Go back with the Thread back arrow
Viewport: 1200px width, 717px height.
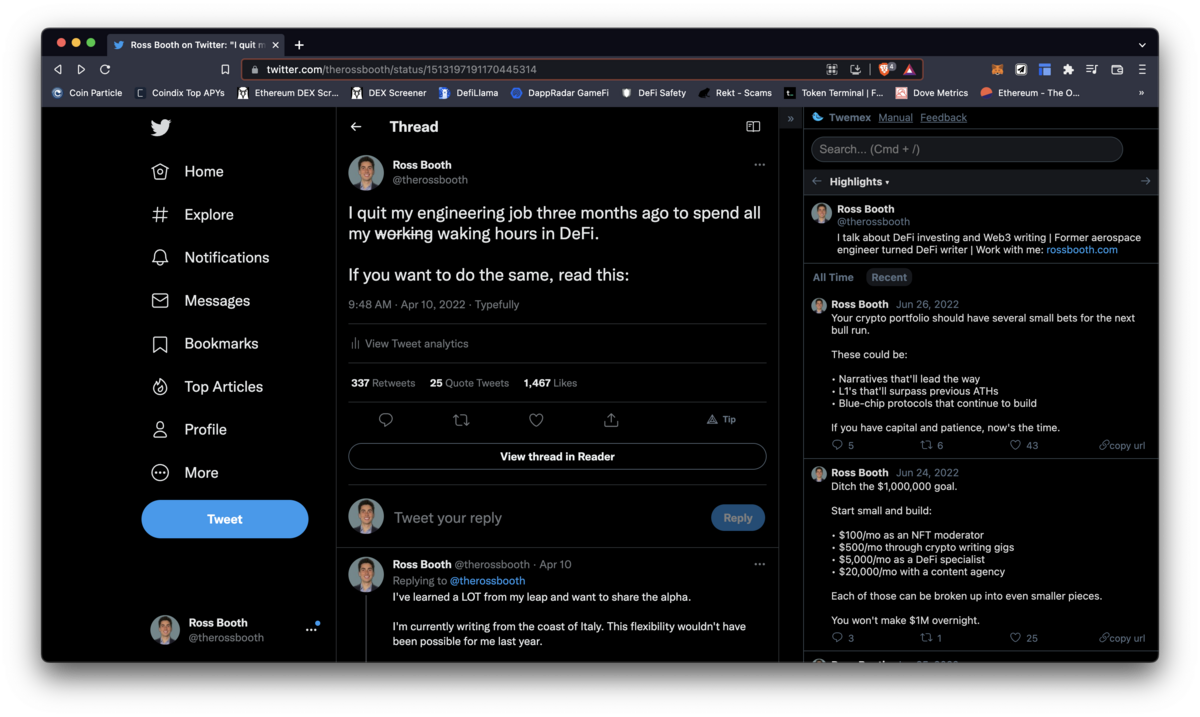tap(356, 127)
